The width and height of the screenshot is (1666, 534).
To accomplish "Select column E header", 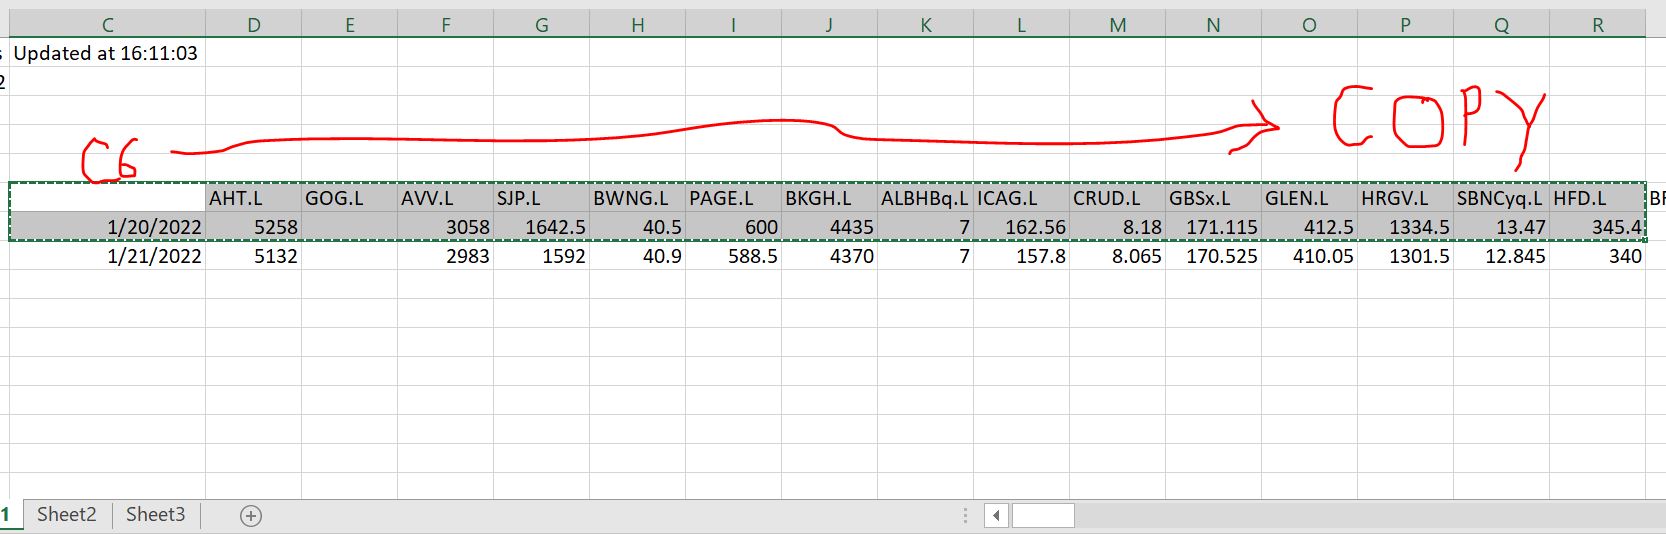I will (349, 25).
